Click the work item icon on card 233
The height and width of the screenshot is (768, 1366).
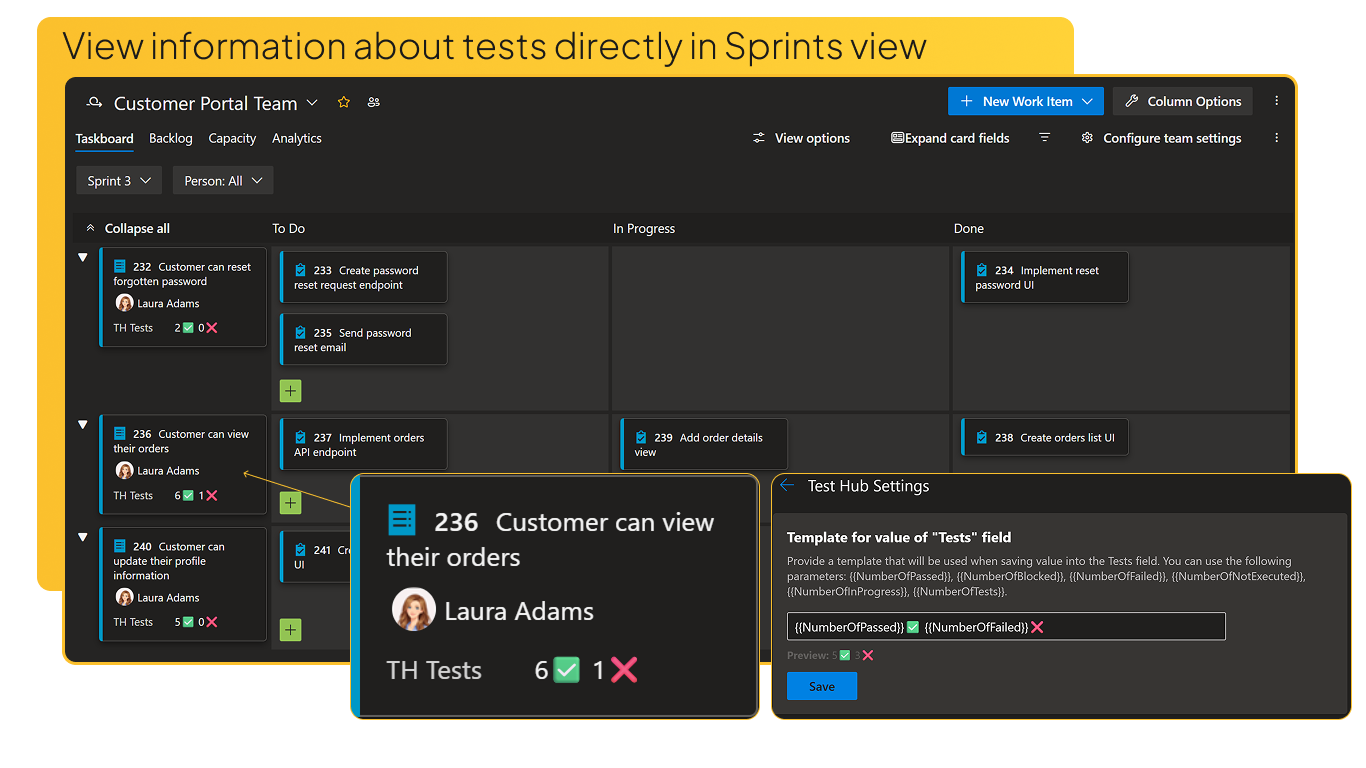click(301, 270)
